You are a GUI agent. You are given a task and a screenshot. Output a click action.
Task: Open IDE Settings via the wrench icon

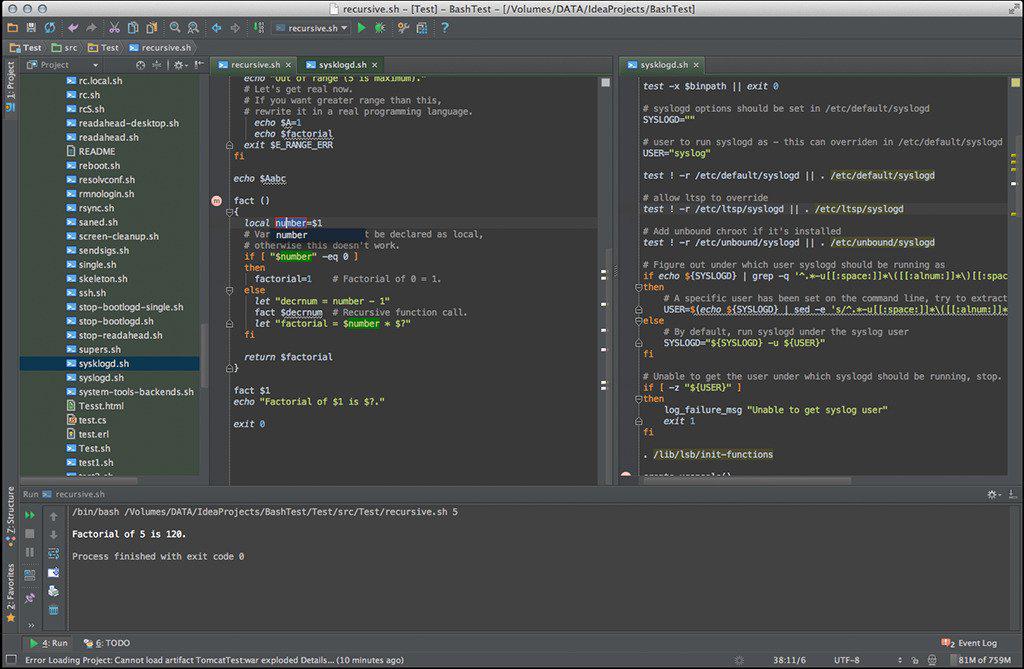[403, 28]
